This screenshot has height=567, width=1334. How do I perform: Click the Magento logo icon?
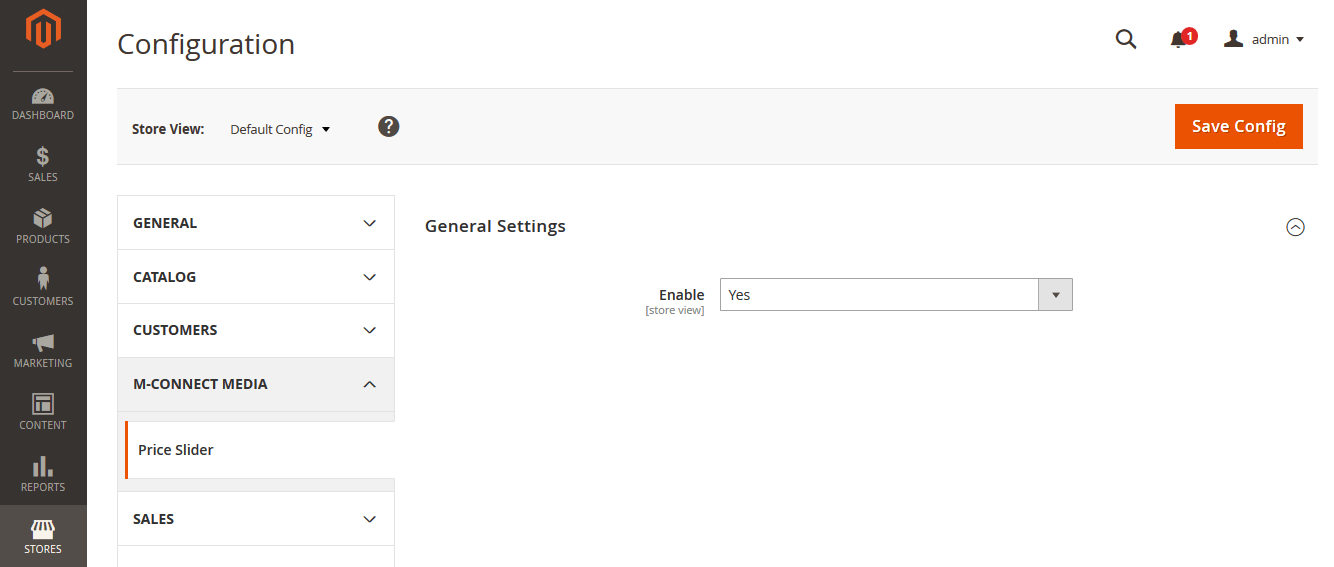coord(43,30)
